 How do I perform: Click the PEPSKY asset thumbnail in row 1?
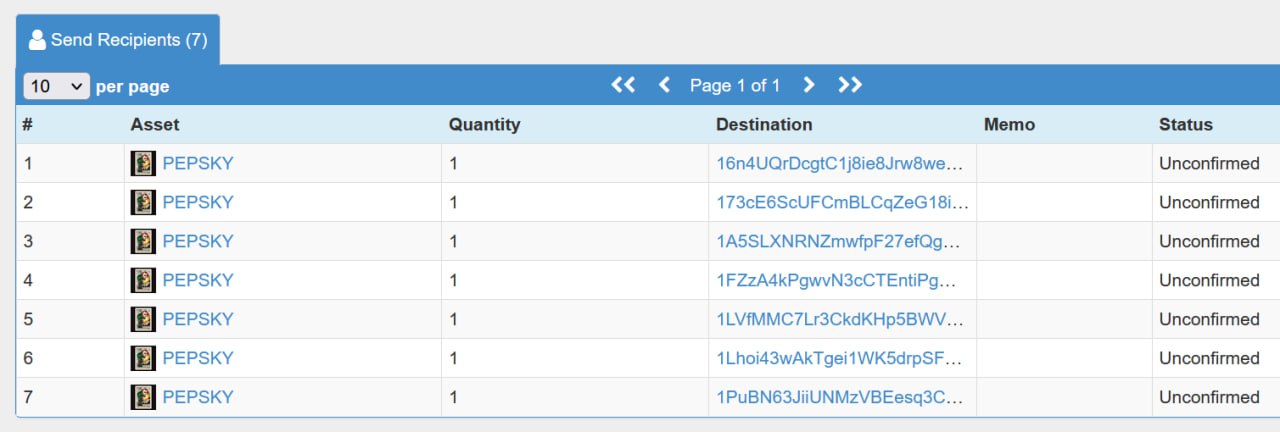pos(143,163)
